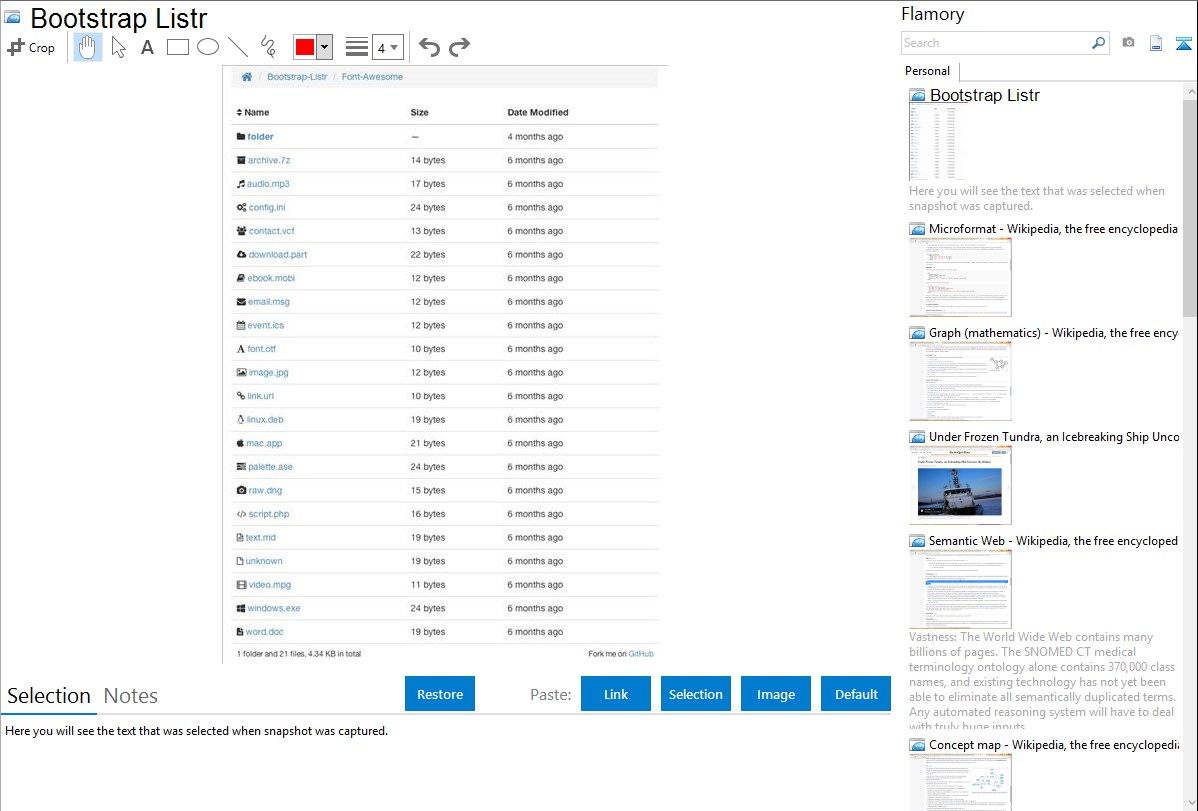Screen dimensions: 1198x811
Task: Click the image.jpg file name
Action: tap(268, 373)
